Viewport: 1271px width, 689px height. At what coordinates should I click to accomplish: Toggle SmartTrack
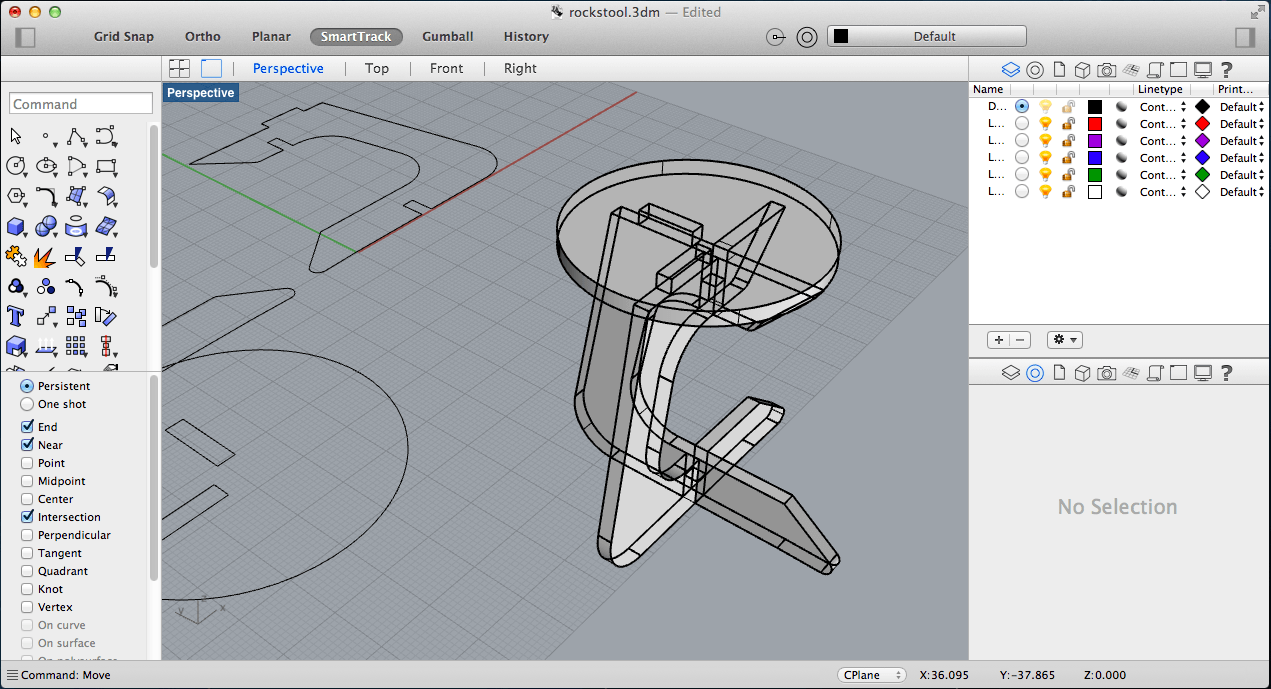point(356,37)
